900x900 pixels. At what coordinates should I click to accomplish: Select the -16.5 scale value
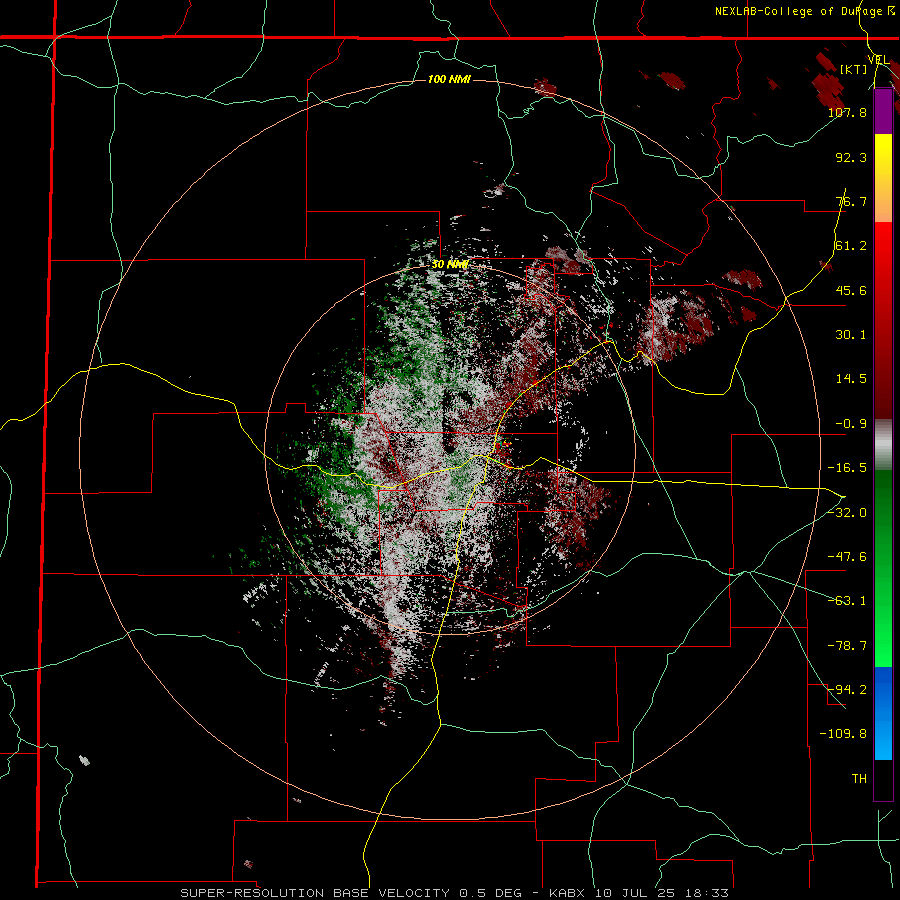coord(847,468)
